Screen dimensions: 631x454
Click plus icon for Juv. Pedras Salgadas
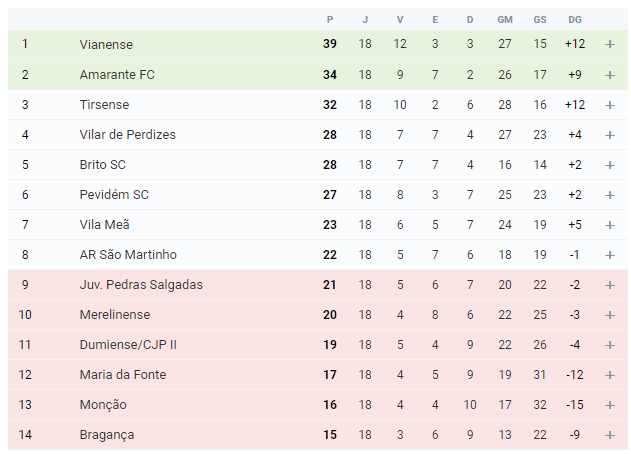click(x=610, y=285)
